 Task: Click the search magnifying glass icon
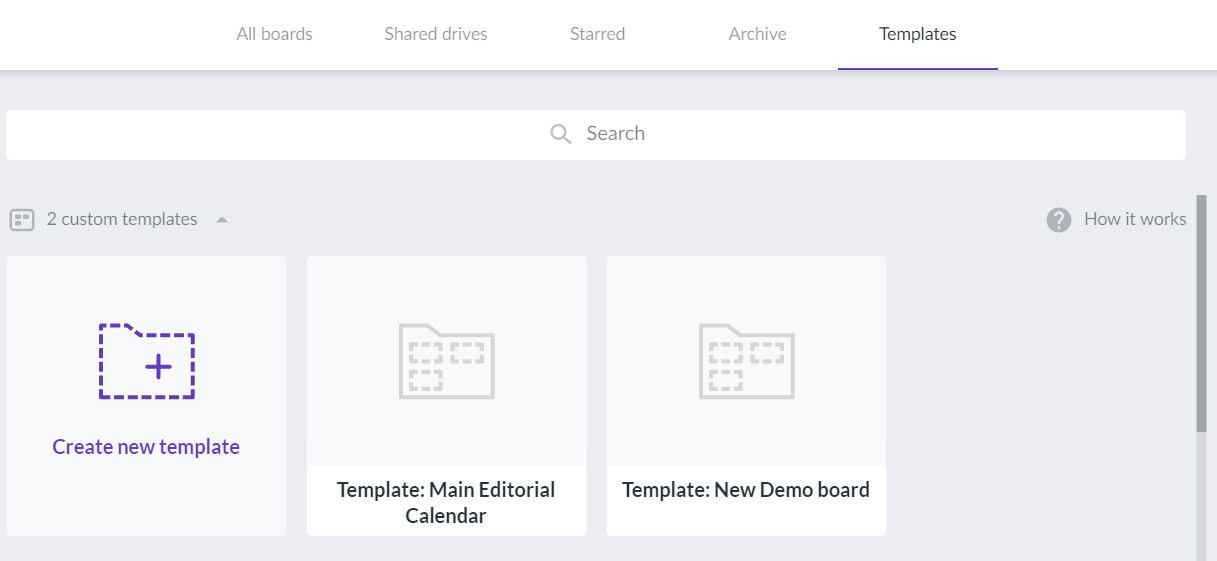[x=561, y=134]
